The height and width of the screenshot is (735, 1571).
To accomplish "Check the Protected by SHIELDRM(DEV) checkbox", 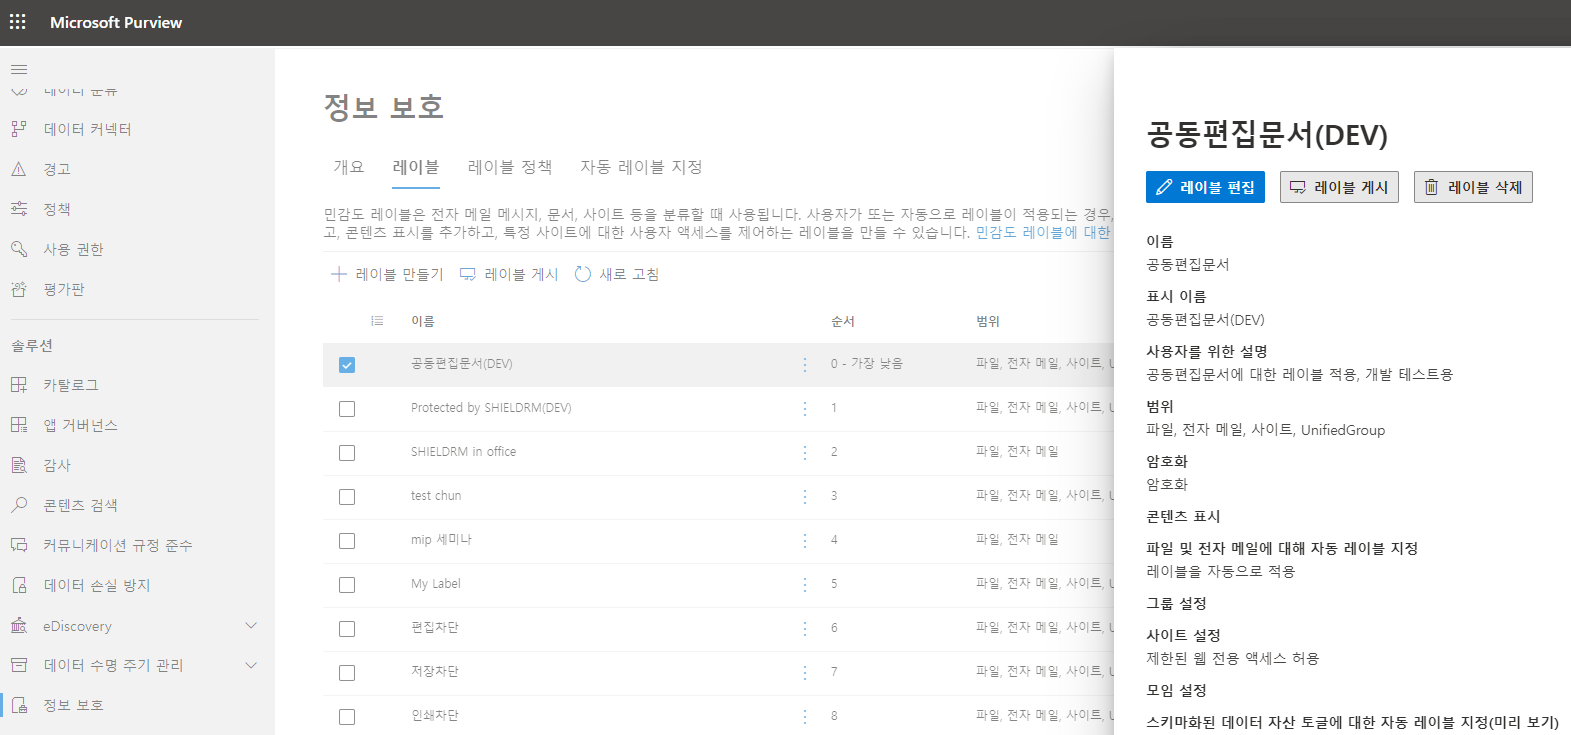I will click(347, 409).
